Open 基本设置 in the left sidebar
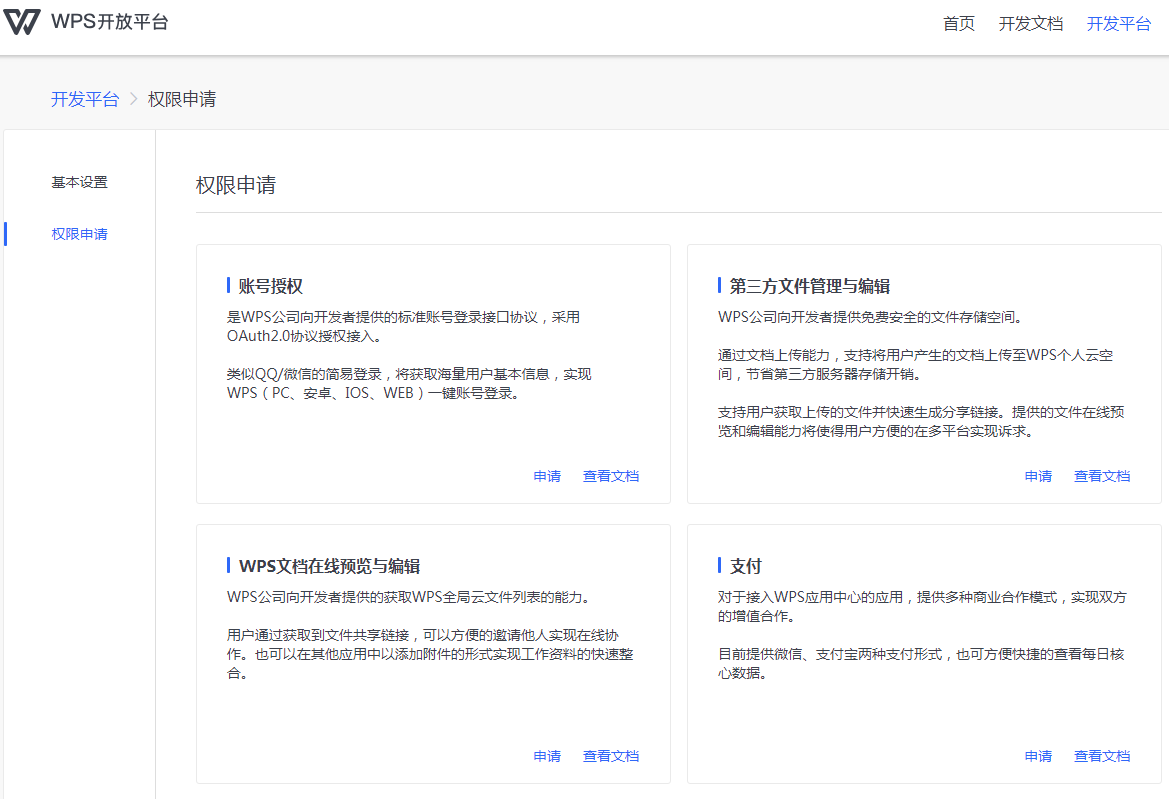This screenshot has height=799, width=1169. tap(80, 183)
